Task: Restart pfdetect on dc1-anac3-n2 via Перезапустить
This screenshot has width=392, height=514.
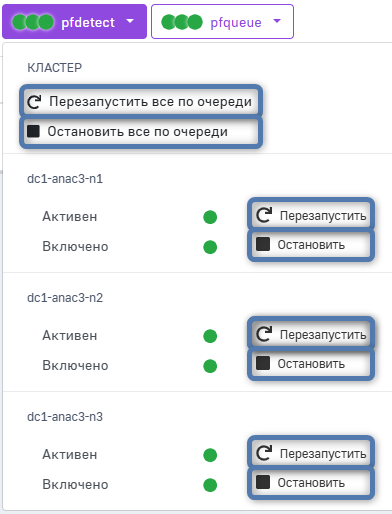Action: pos(311,334)
